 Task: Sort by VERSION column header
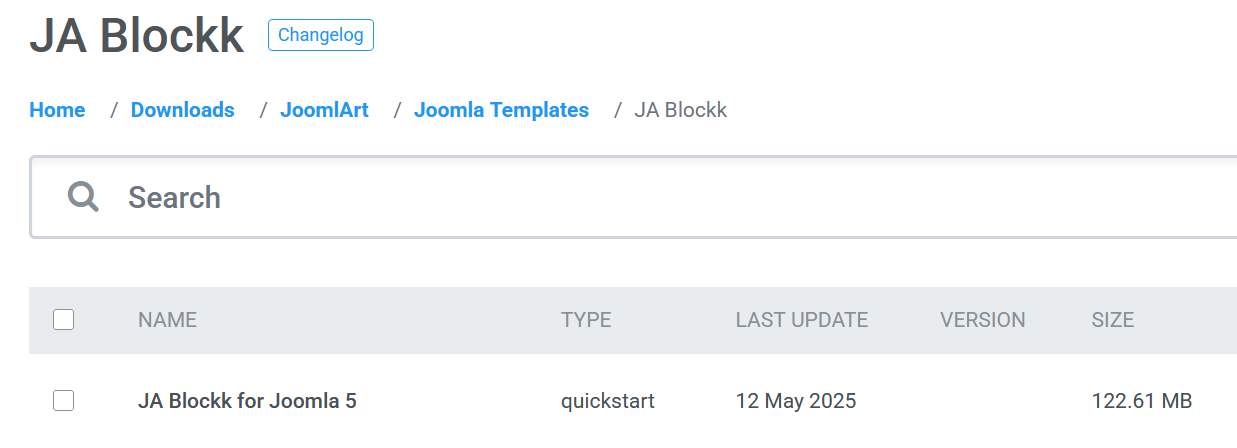982,320
